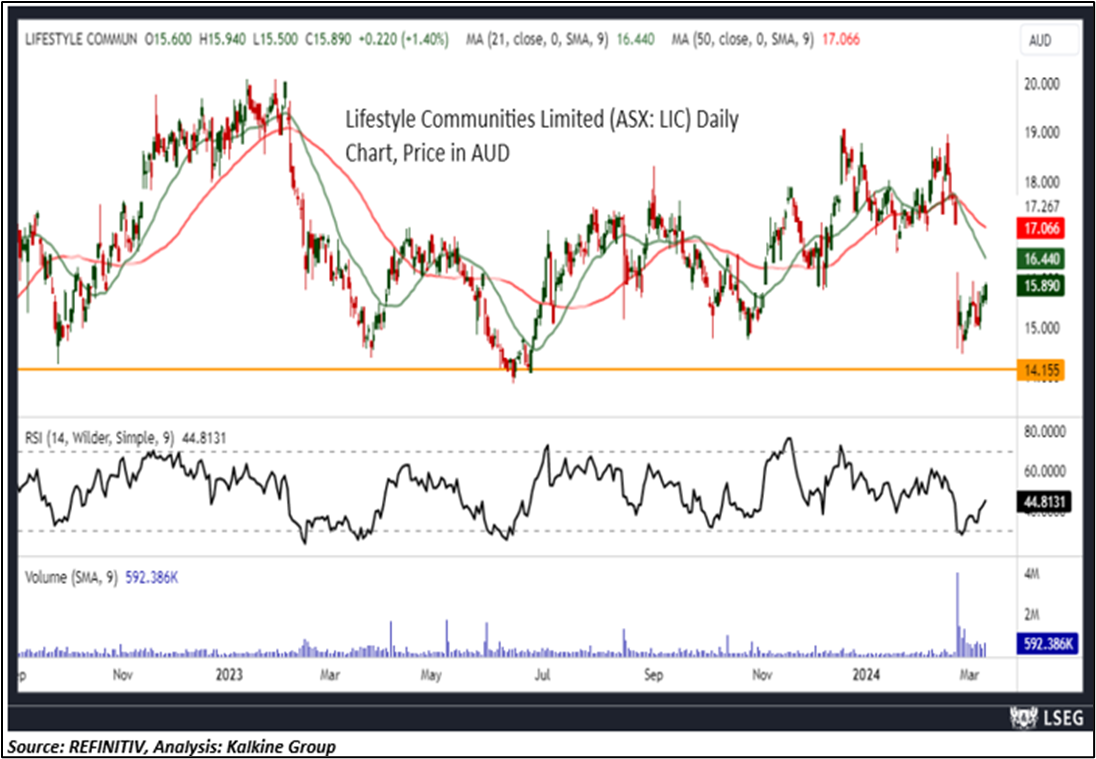Click the 15.890 current price tag
This screenshot has width=1096, height=759.
point(1041,286)
